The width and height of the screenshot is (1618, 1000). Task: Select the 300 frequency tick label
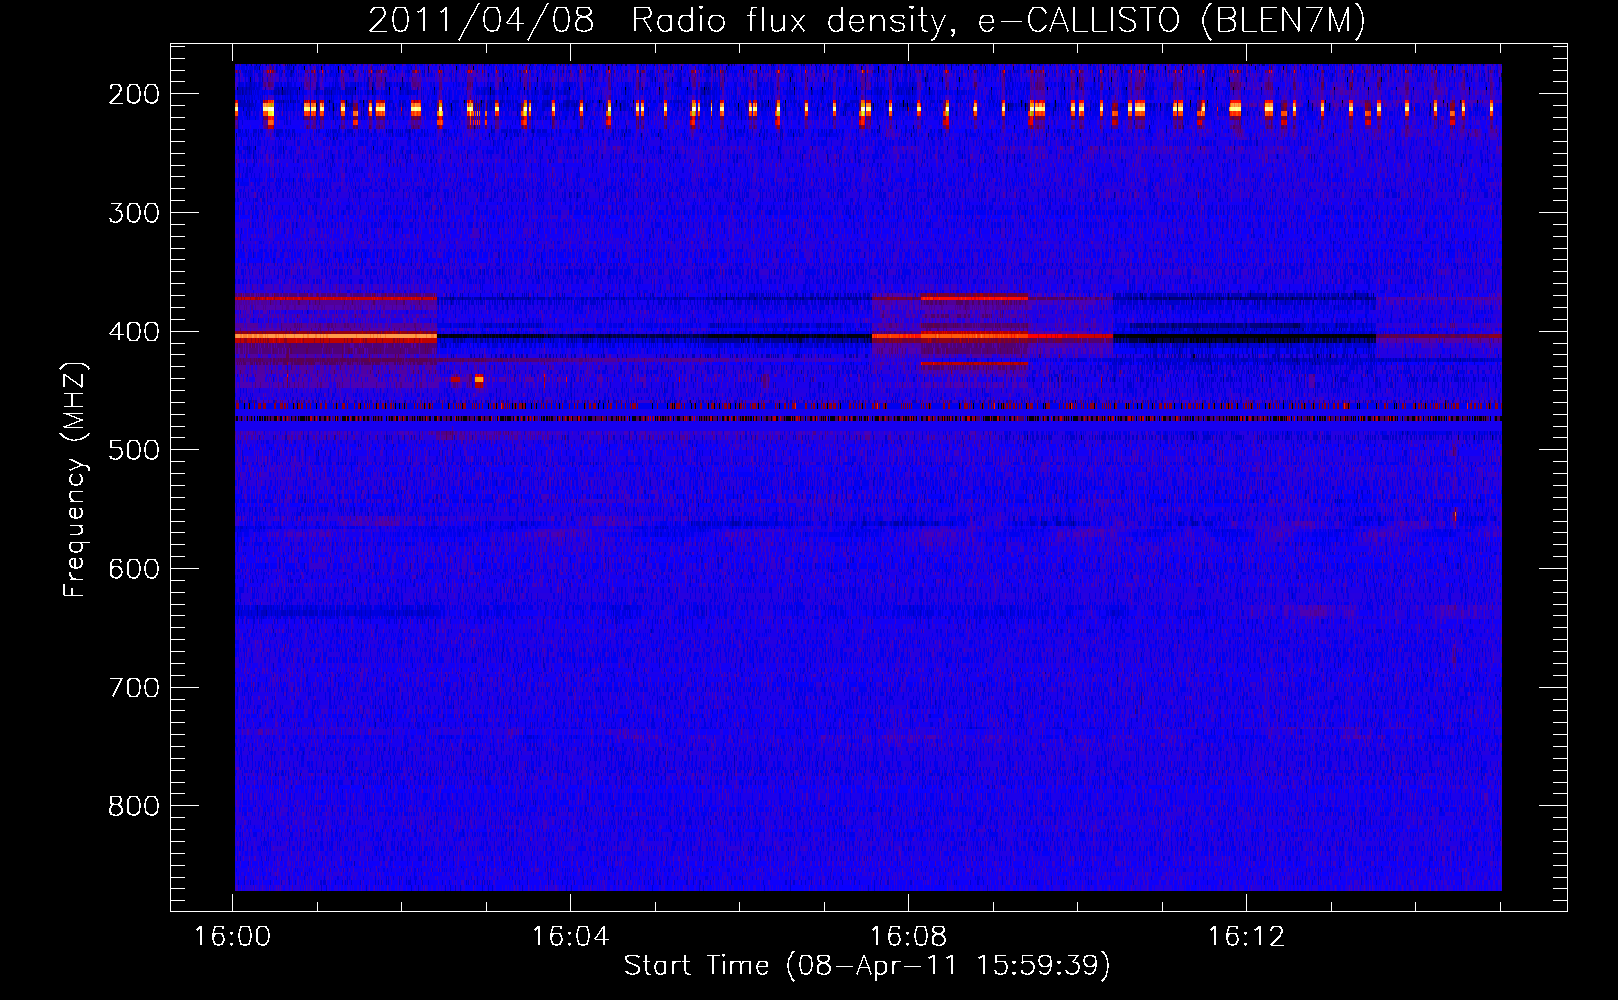click(x=133, y=213)
